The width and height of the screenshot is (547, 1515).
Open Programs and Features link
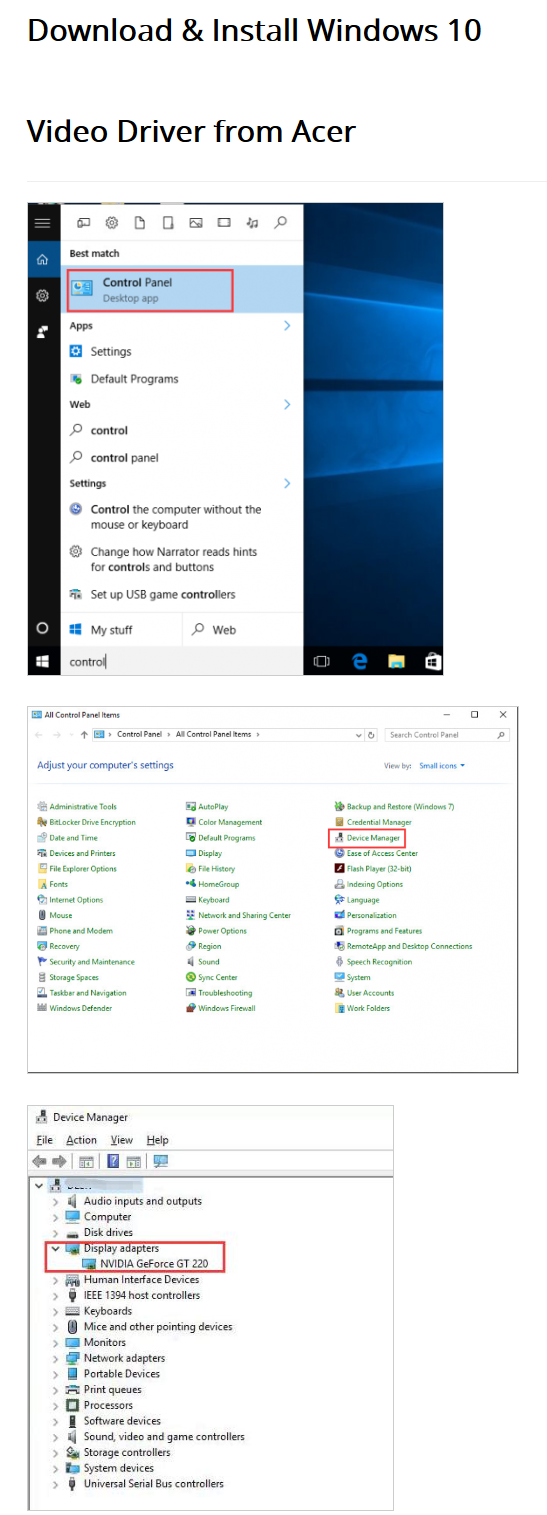click(x=378, y=931)
